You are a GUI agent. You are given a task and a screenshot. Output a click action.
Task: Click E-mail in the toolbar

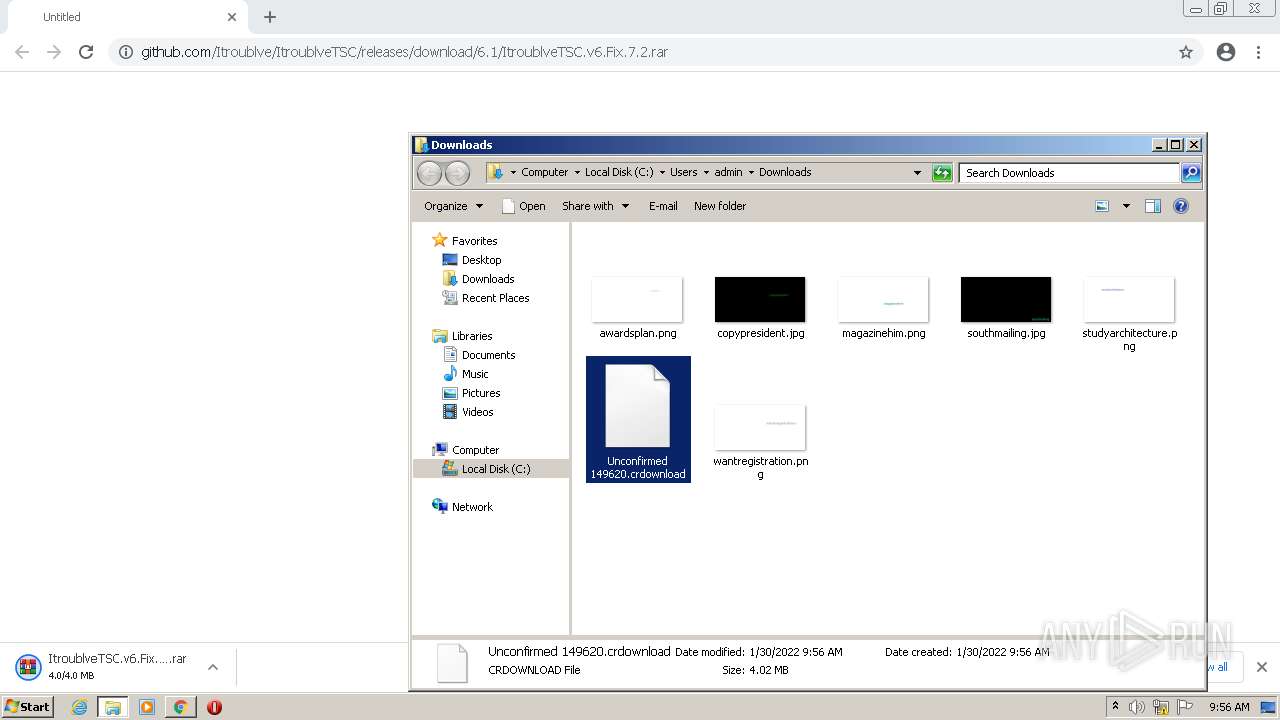[x=663, y=206]
